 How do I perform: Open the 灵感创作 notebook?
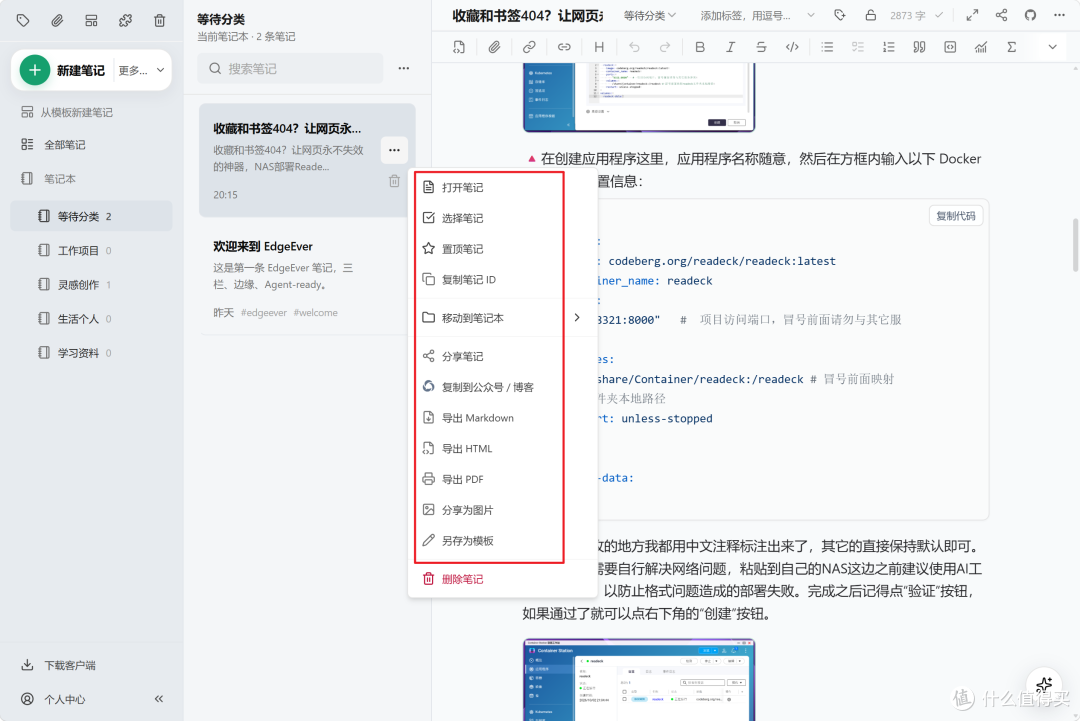coord(91,284)
